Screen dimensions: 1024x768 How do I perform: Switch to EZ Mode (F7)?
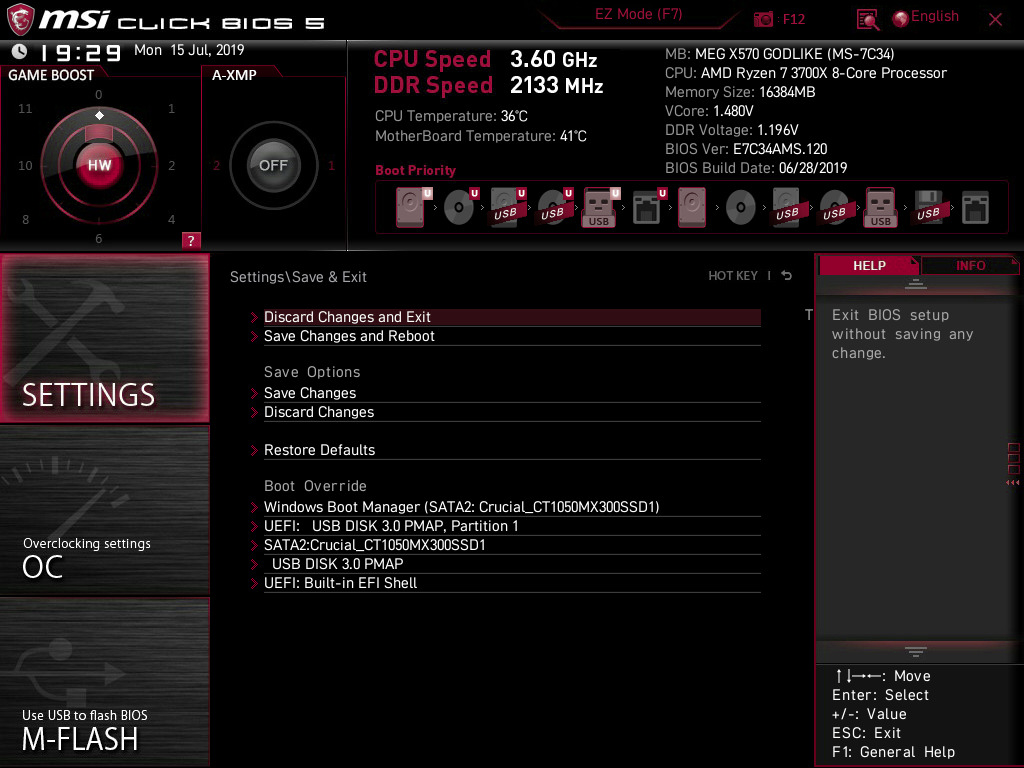(639, 14)
